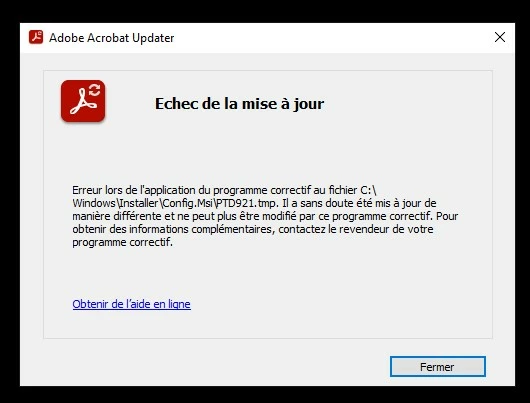Click the small Acrobat icon in title bar

point(36,37)
